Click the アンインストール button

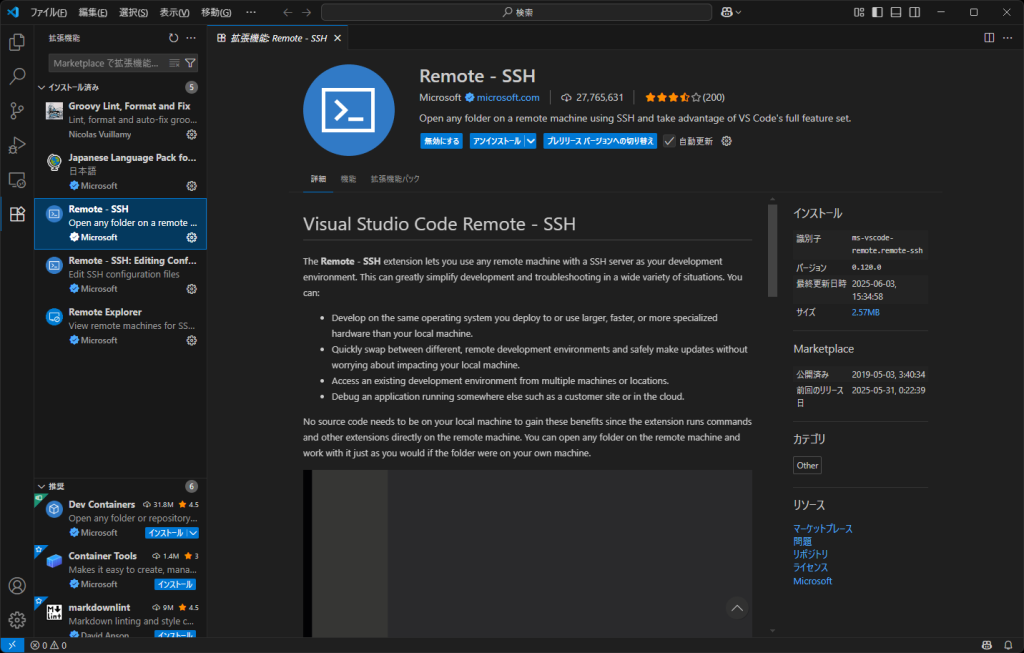pos(497,141)
